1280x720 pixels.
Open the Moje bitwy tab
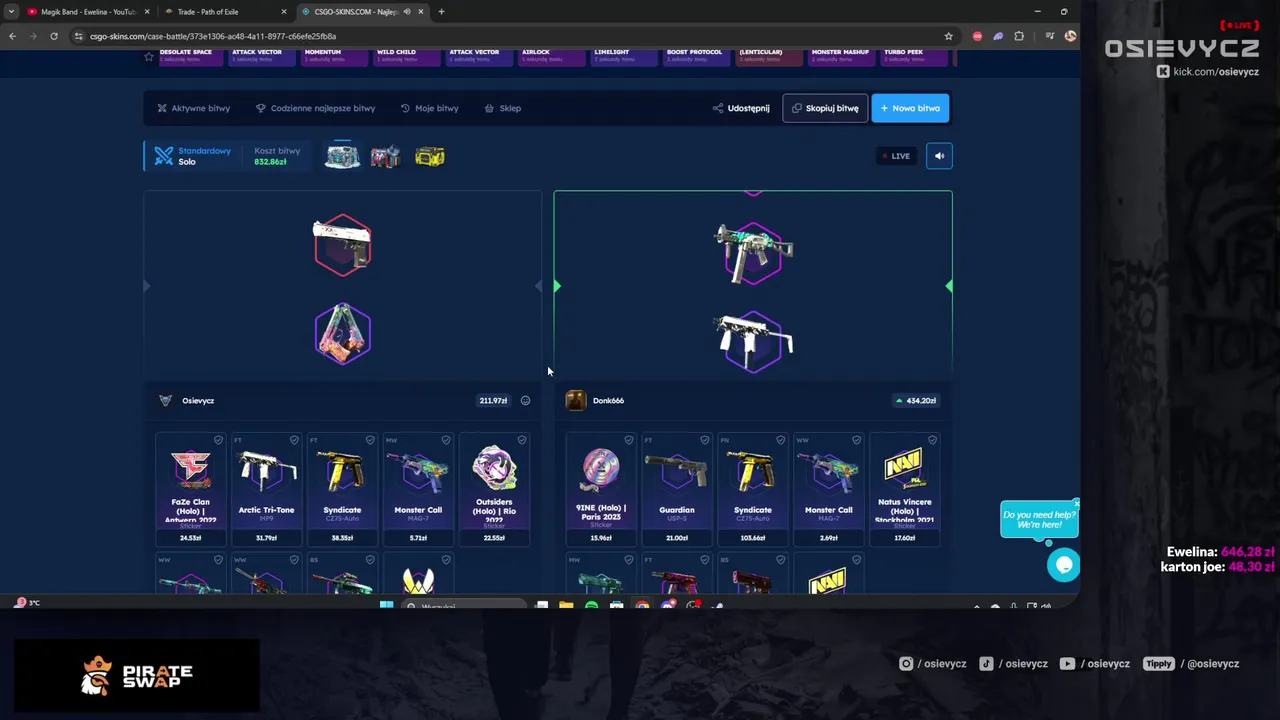coord(429,108)
